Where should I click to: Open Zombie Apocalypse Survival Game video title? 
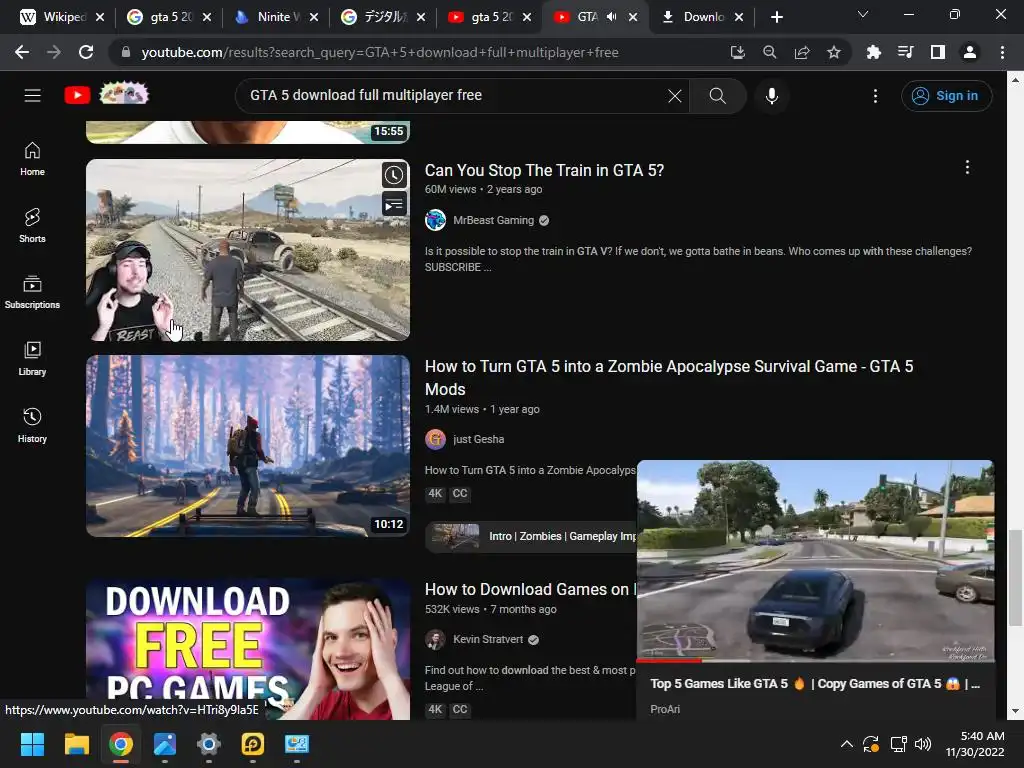click(x=669, y=377)
